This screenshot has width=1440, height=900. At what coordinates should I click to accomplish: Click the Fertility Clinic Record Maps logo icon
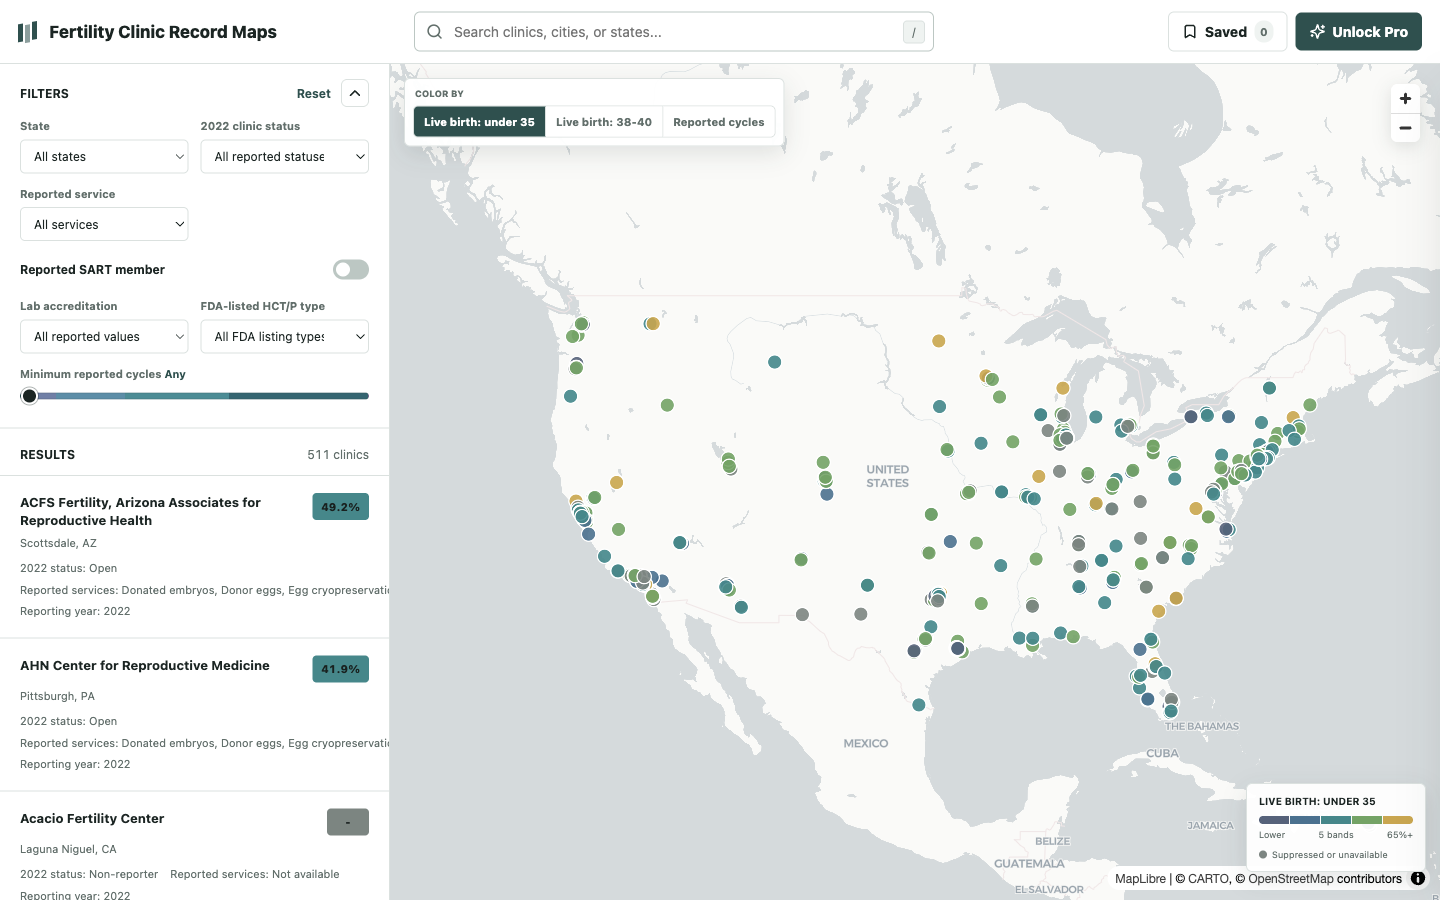tap(27, 32)
